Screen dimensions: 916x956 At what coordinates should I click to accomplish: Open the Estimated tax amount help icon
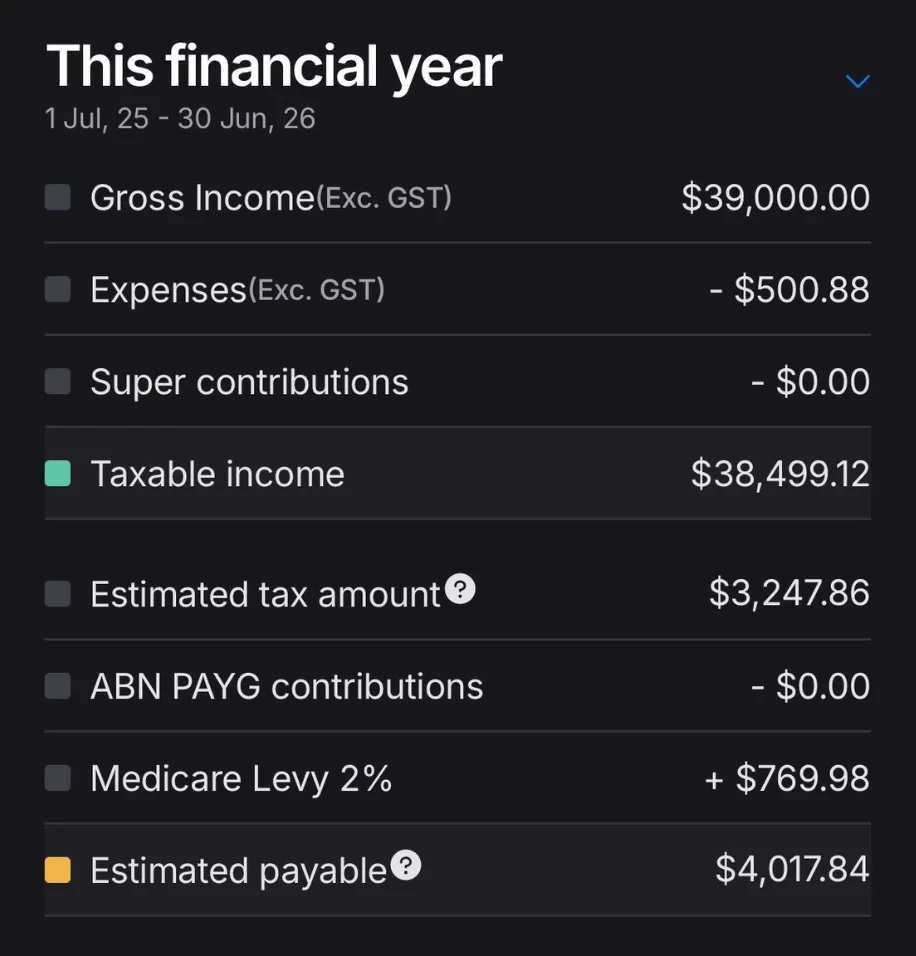[460, 589]
